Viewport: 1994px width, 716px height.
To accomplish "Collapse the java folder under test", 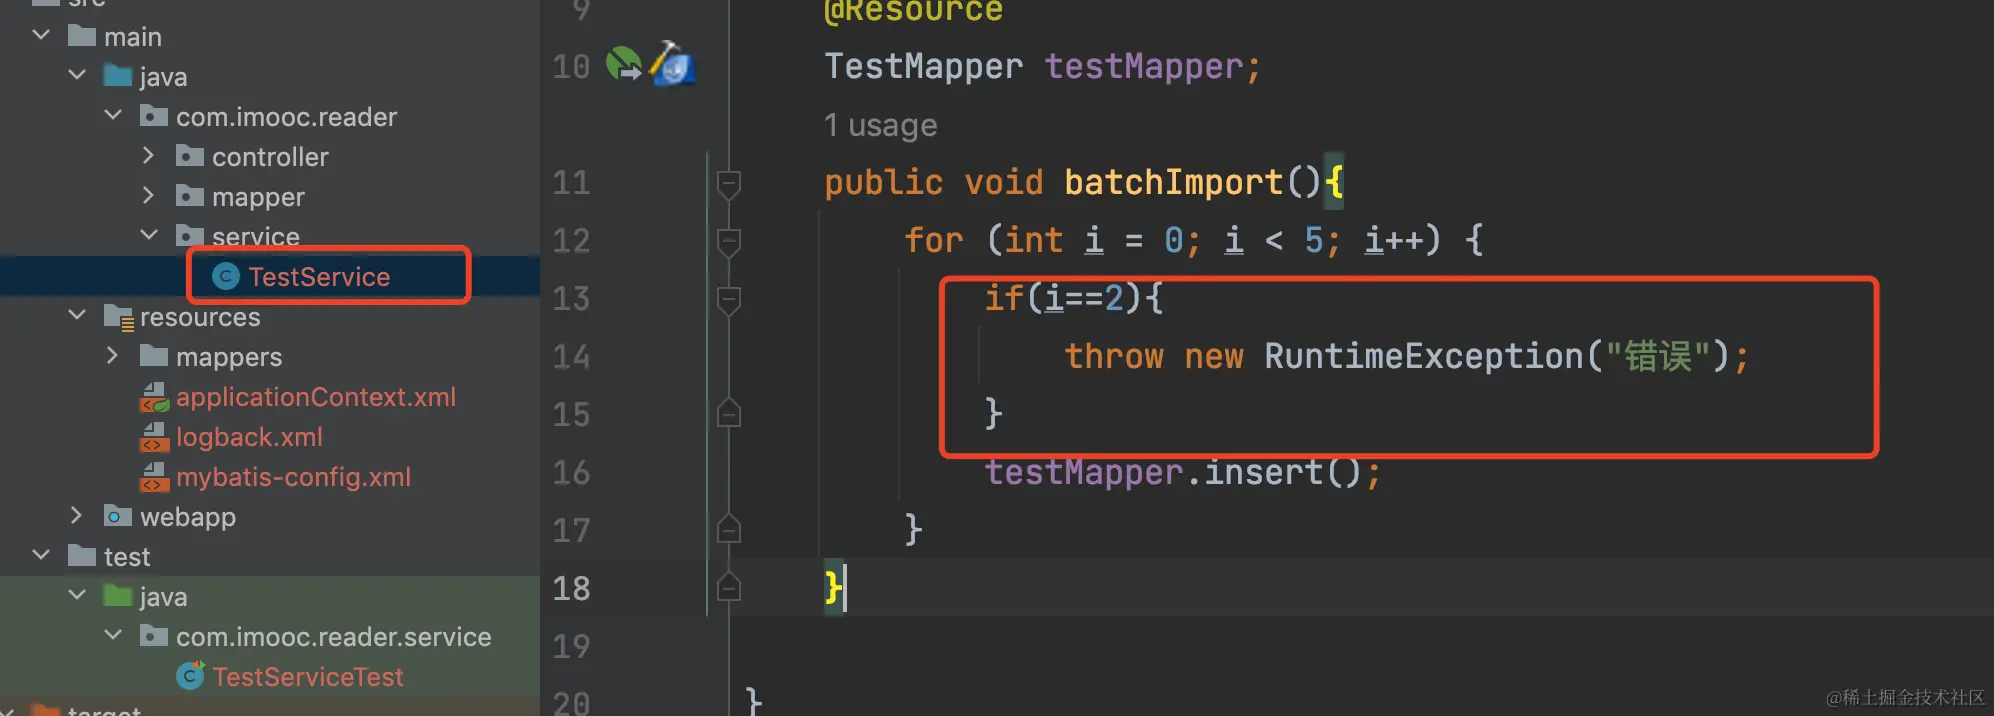I will (x=77, y=596).
